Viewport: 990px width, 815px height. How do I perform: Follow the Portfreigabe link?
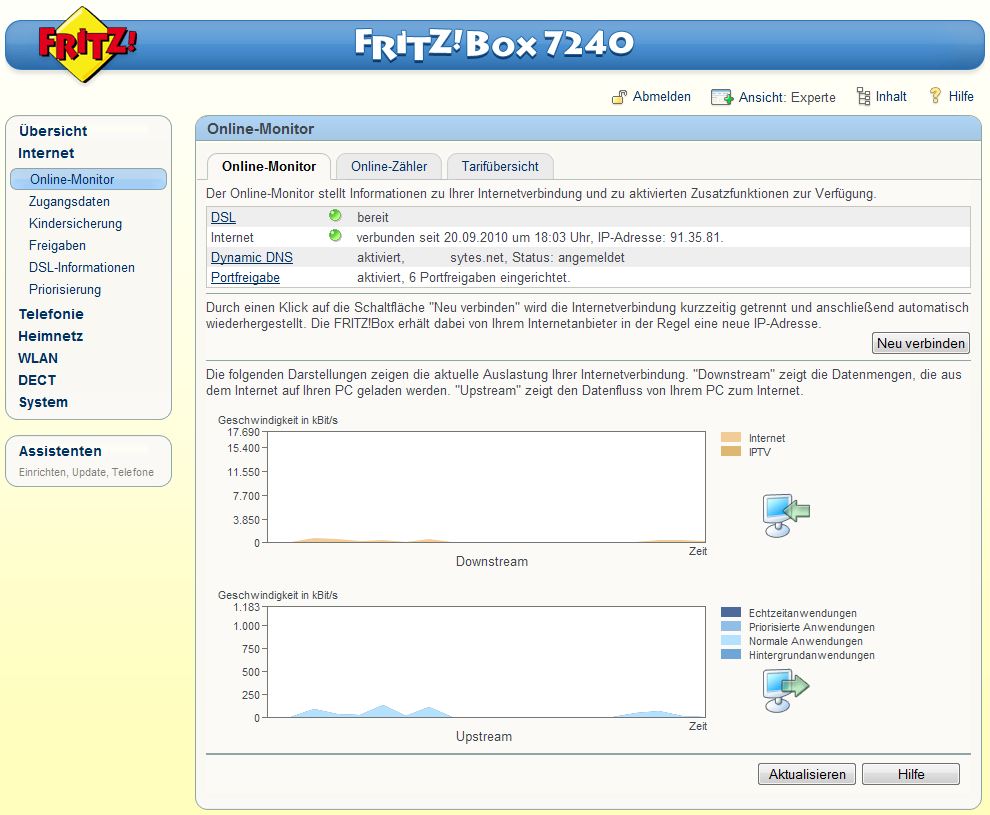point(245,278)
